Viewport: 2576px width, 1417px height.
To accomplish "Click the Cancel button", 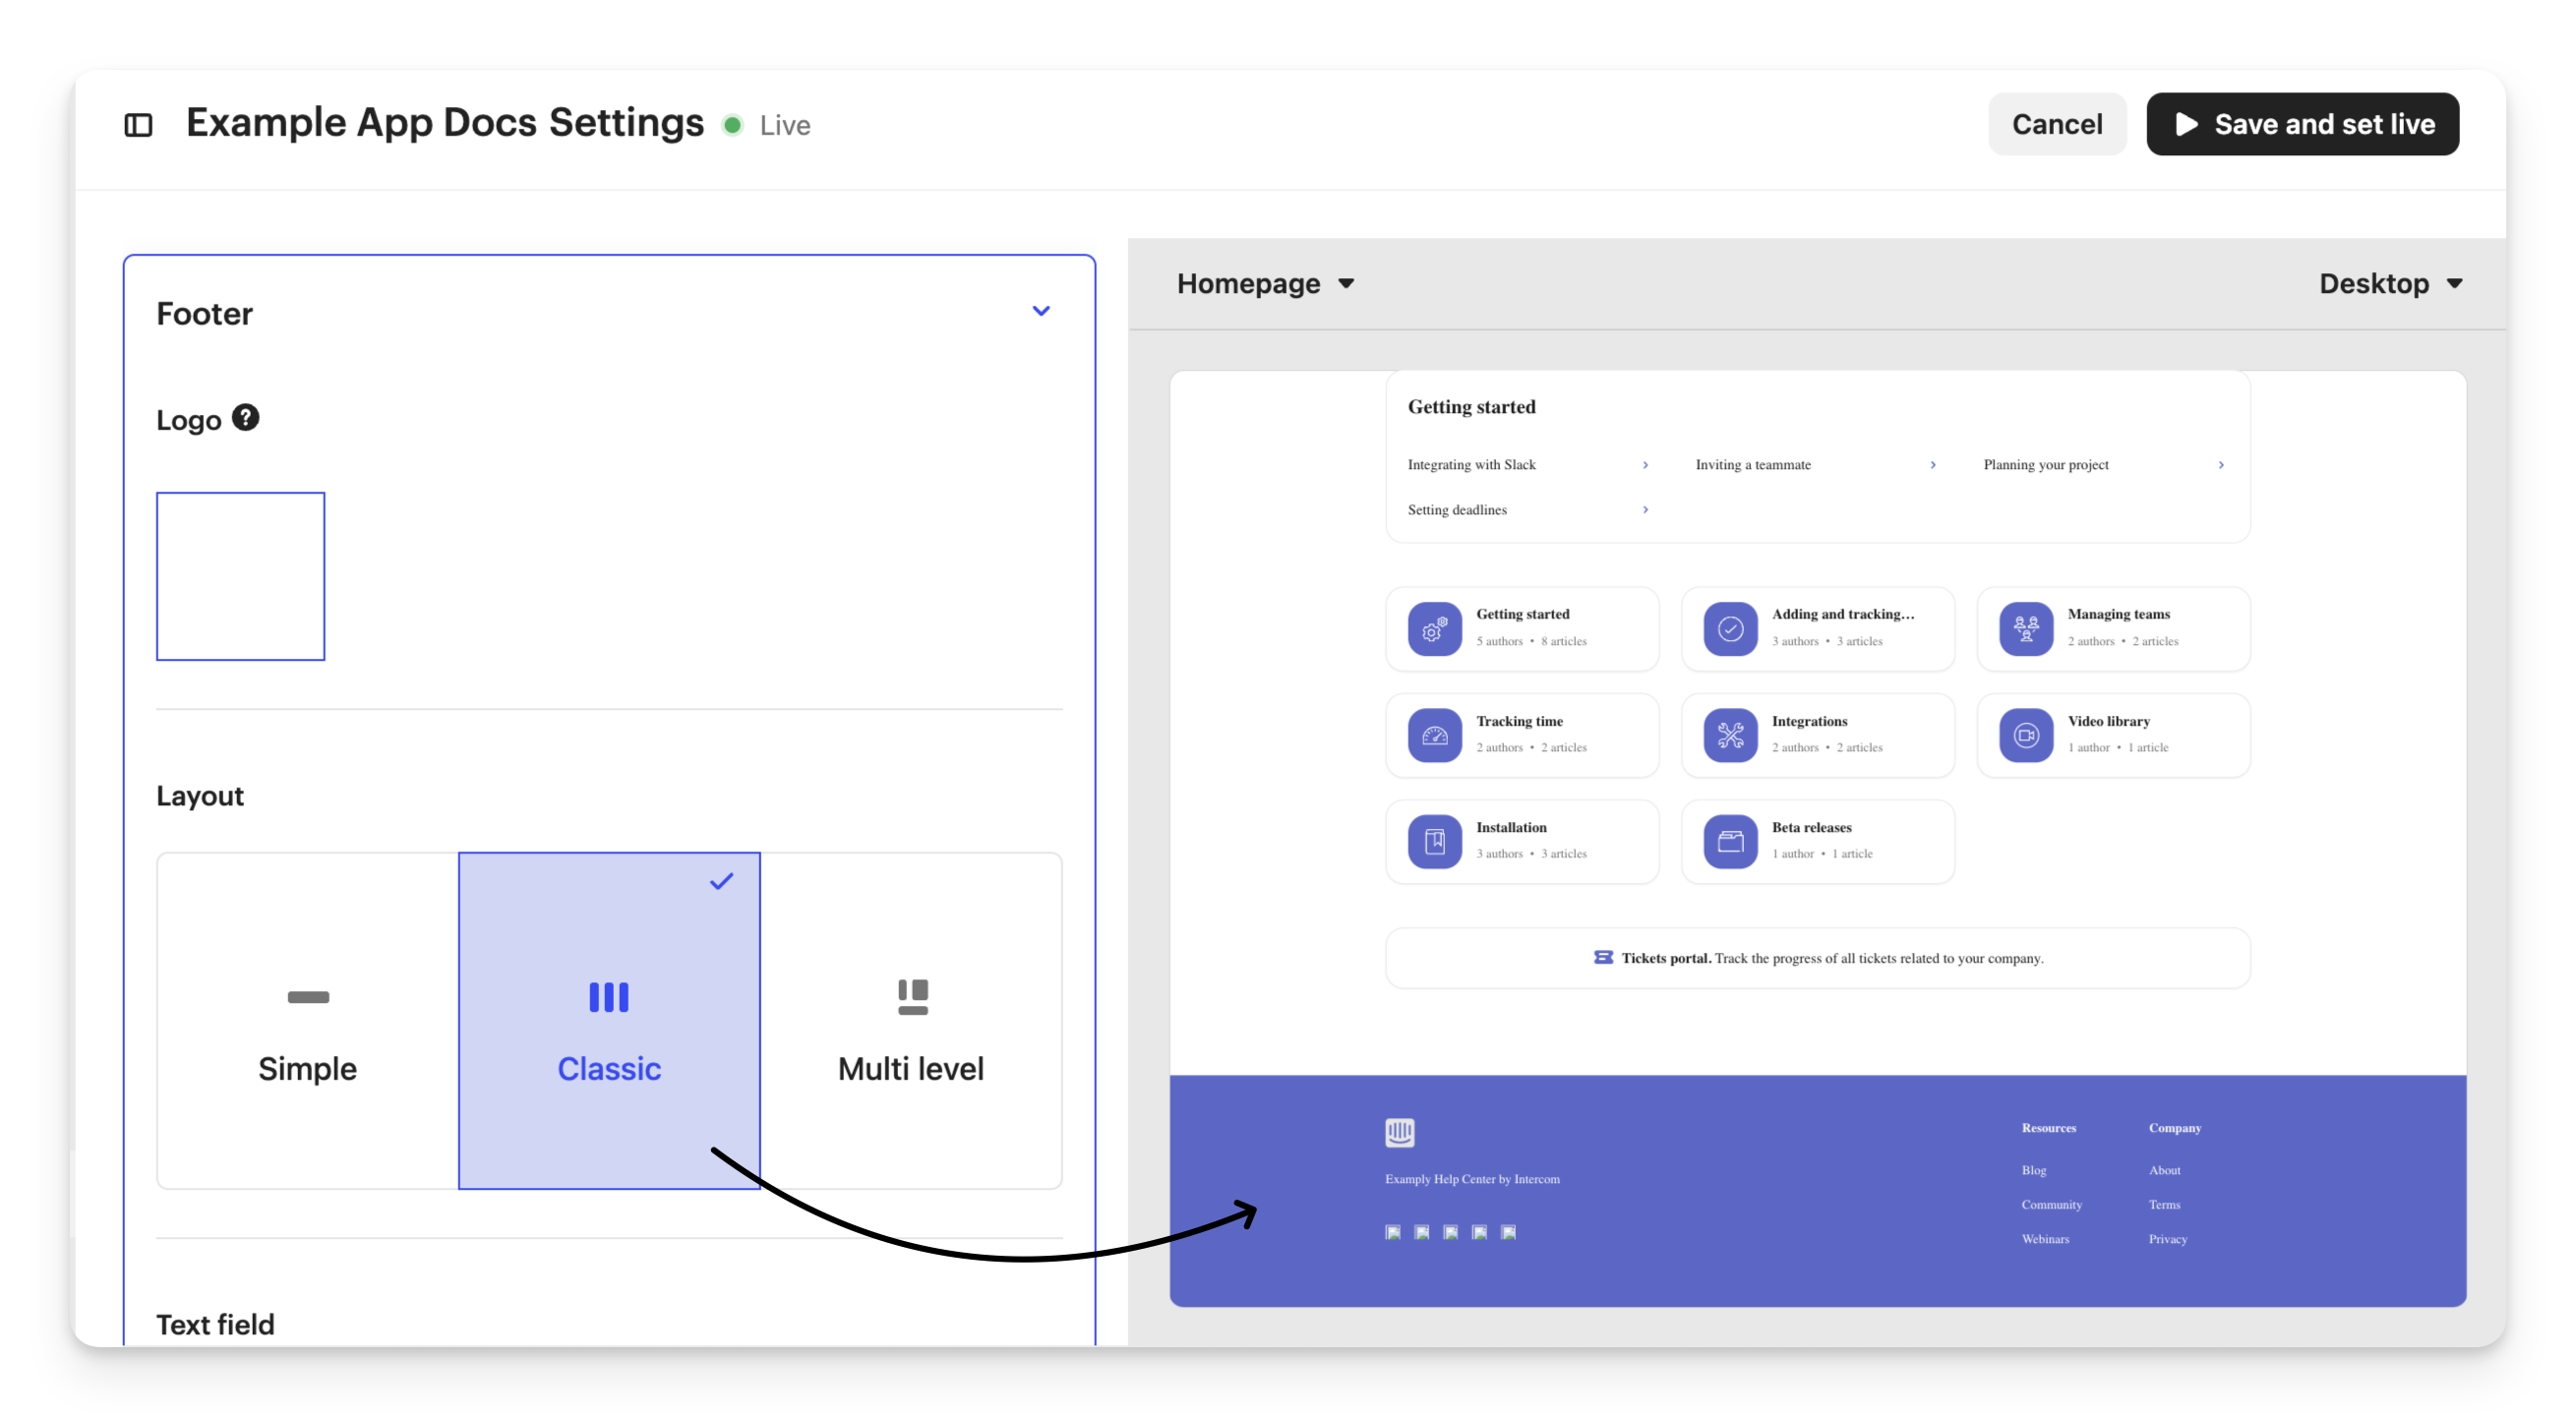I will point(2057,124).
